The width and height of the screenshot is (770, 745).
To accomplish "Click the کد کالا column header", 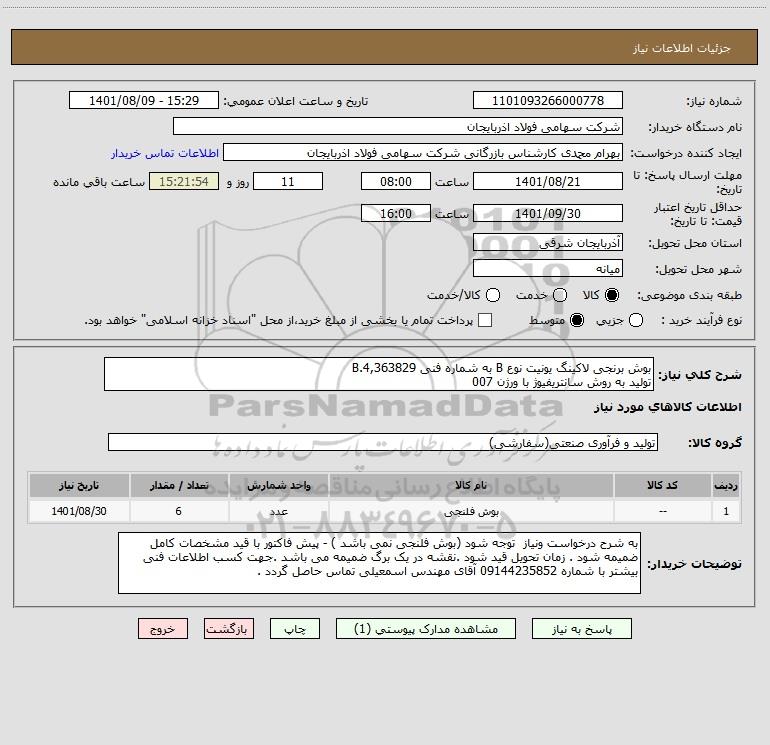I will point(662,485).
